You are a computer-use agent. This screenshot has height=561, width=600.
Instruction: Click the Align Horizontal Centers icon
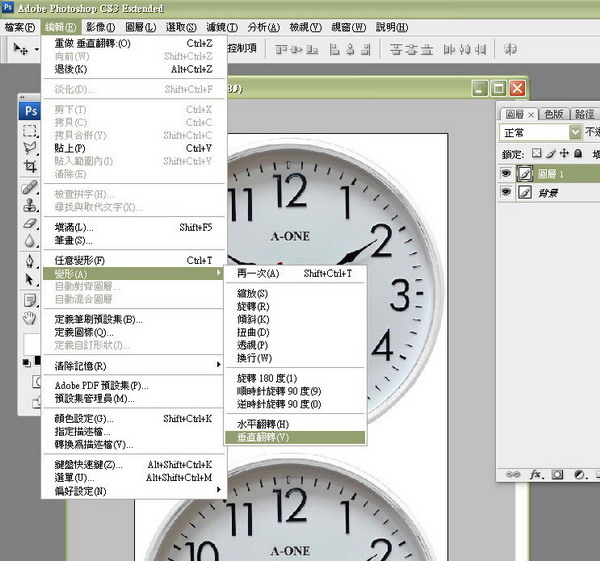pos(350,49)
